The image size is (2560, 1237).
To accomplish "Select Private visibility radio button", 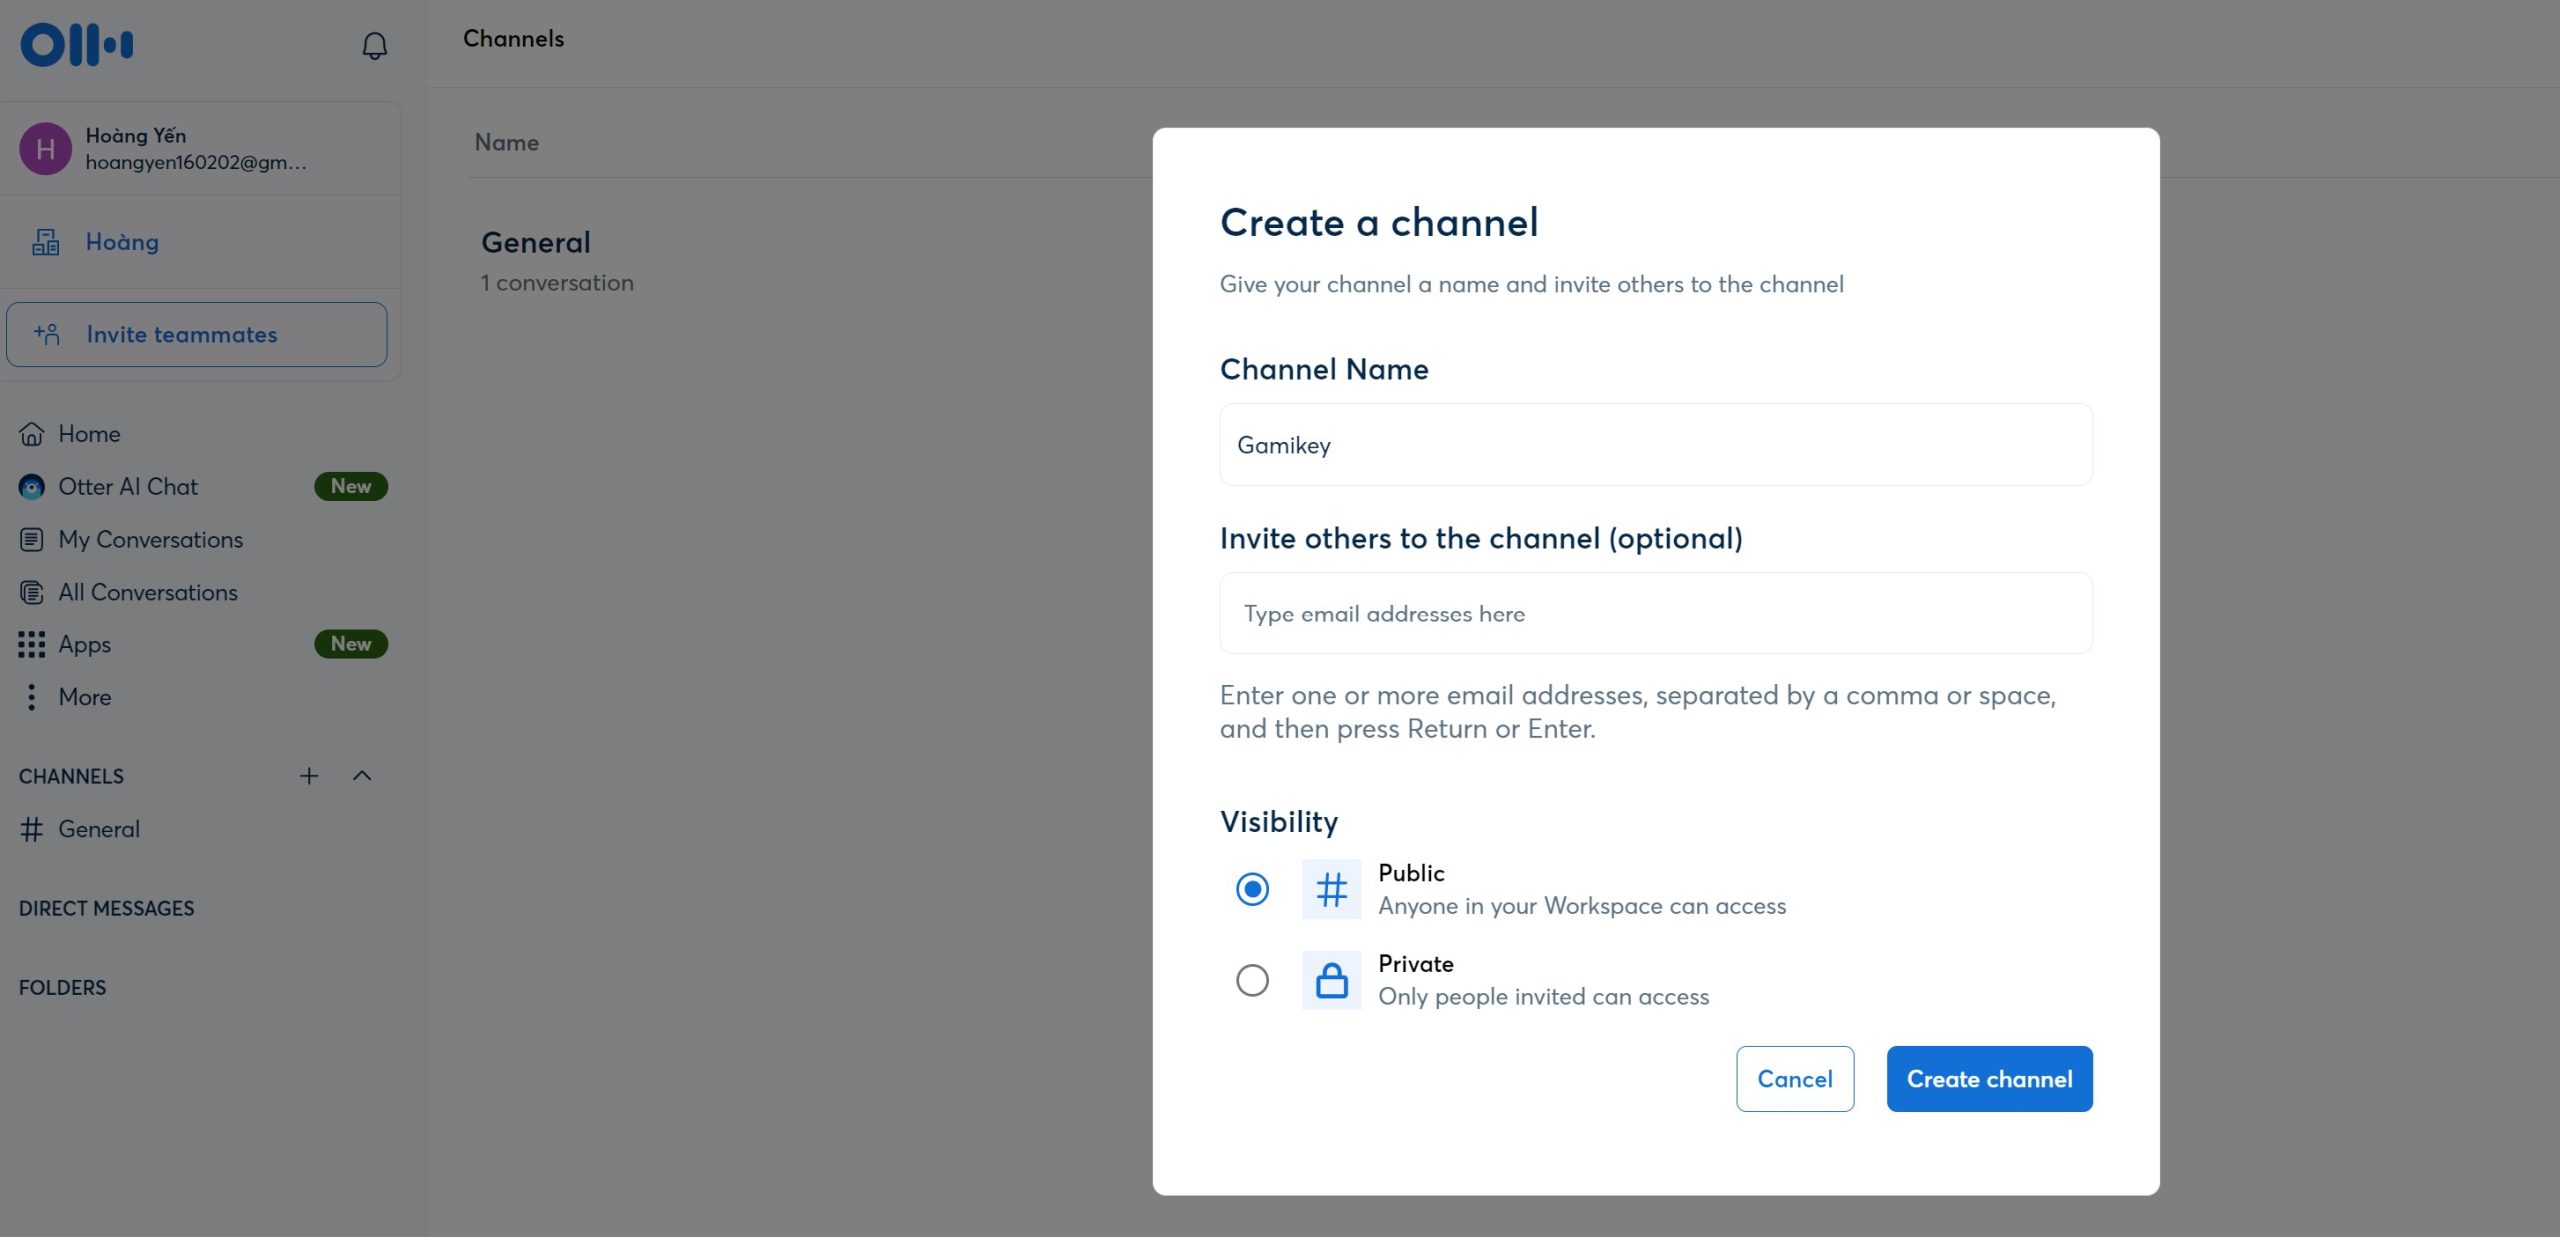I will point(1251,979).
